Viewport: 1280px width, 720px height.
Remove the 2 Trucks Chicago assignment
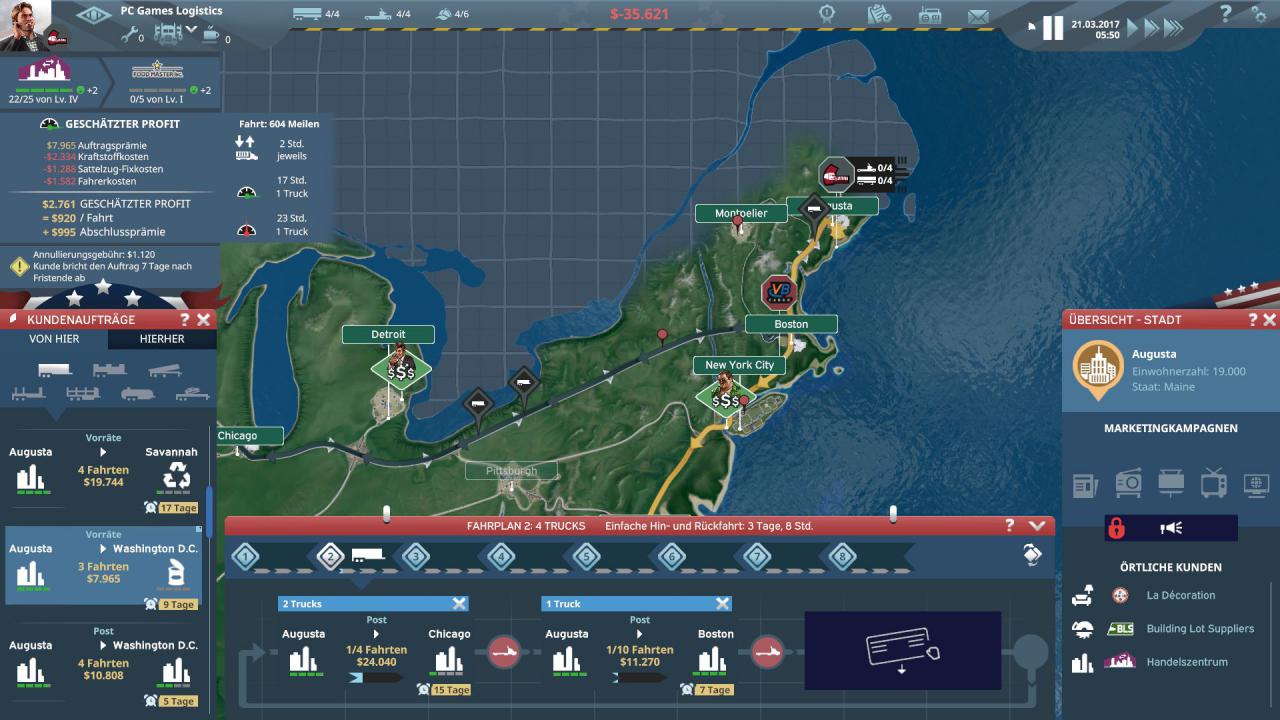click(x=459, y=604)
